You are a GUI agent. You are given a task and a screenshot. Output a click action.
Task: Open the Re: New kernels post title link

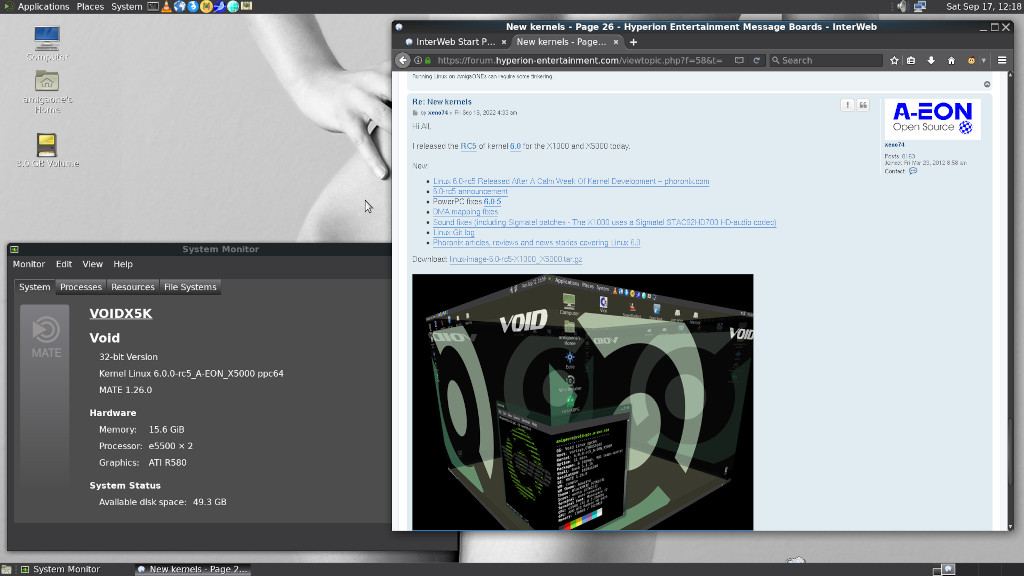pyautogui.click(x=441, y=102)
